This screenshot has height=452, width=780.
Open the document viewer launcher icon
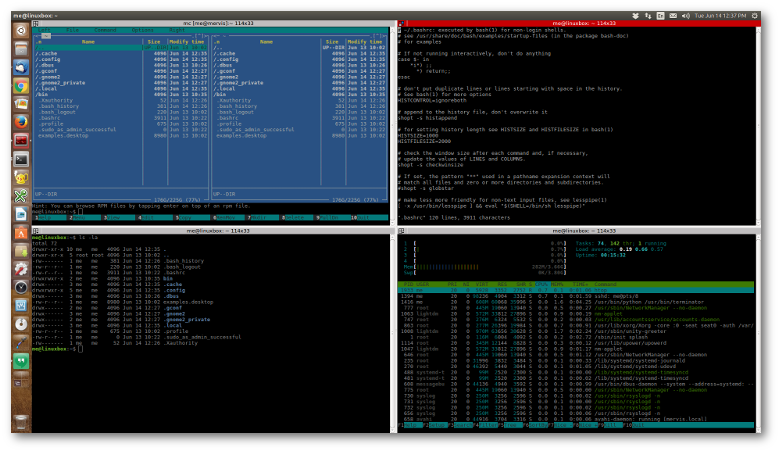point(21,214)
